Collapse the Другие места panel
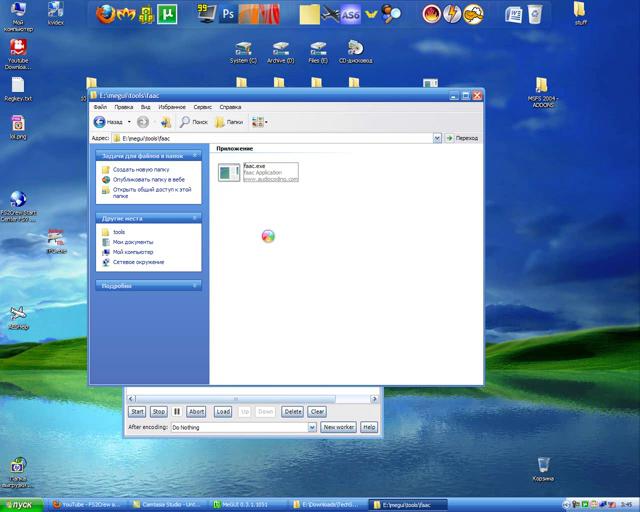Screen dimensions: 640x512 click(x=195, y=218)
